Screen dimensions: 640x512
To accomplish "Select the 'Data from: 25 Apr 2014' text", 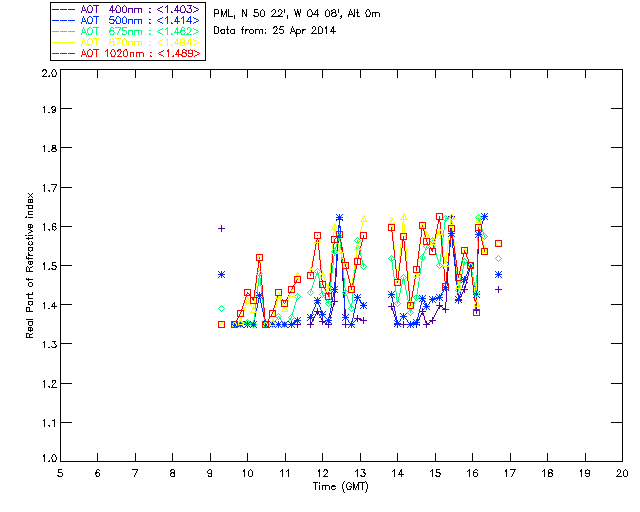I will pos(274,31).
